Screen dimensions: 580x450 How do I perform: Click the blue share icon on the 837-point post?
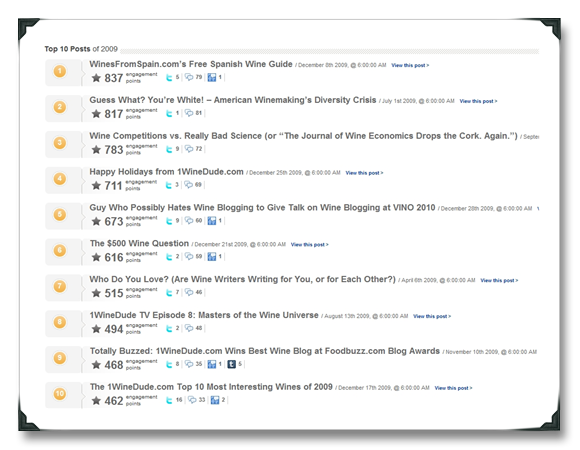pyautogui.click(x=212, y=78)
